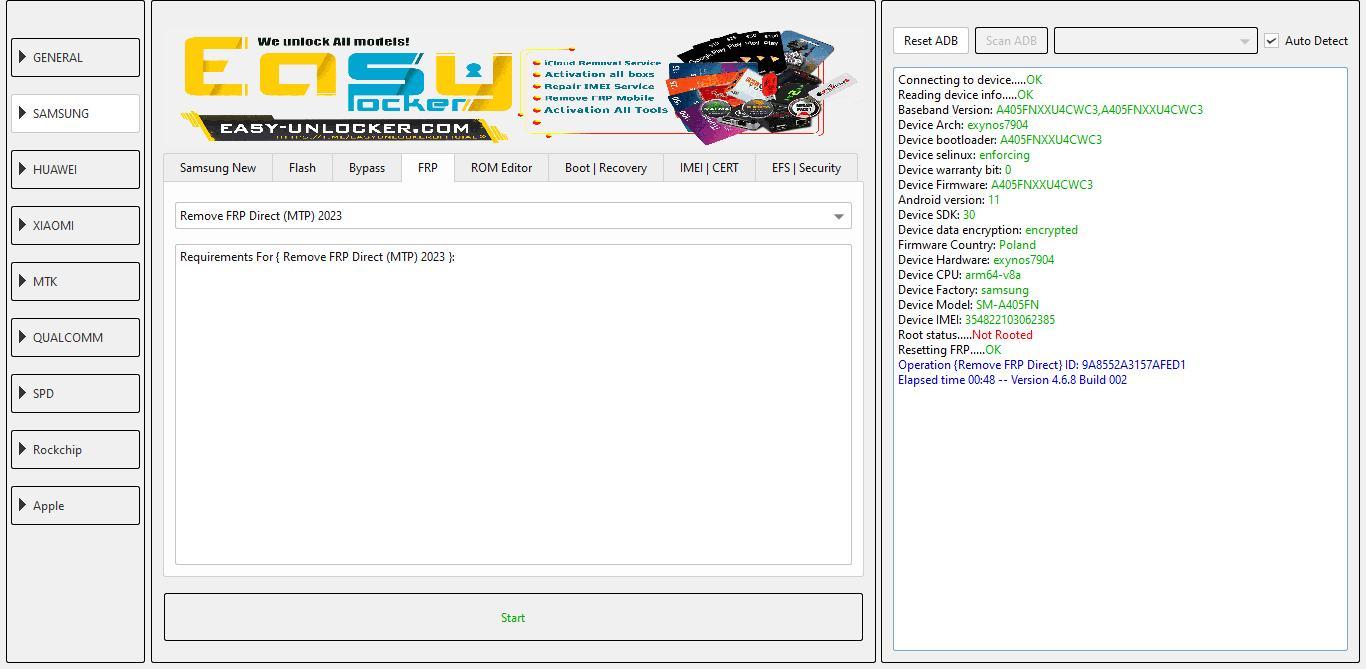This screenshot has width=1366, height=669.
Task: Click inside the Requirements text area
Action: [x=513, y=404]
